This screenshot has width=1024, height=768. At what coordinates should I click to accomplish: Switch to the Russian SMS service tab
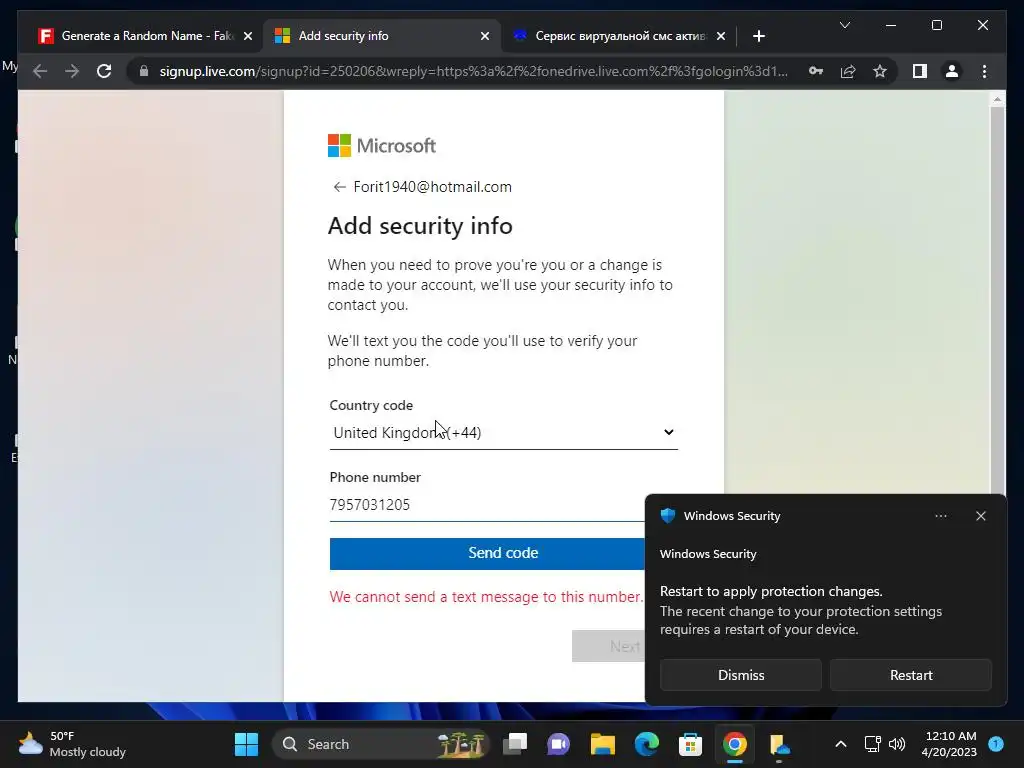pos(619,36)
